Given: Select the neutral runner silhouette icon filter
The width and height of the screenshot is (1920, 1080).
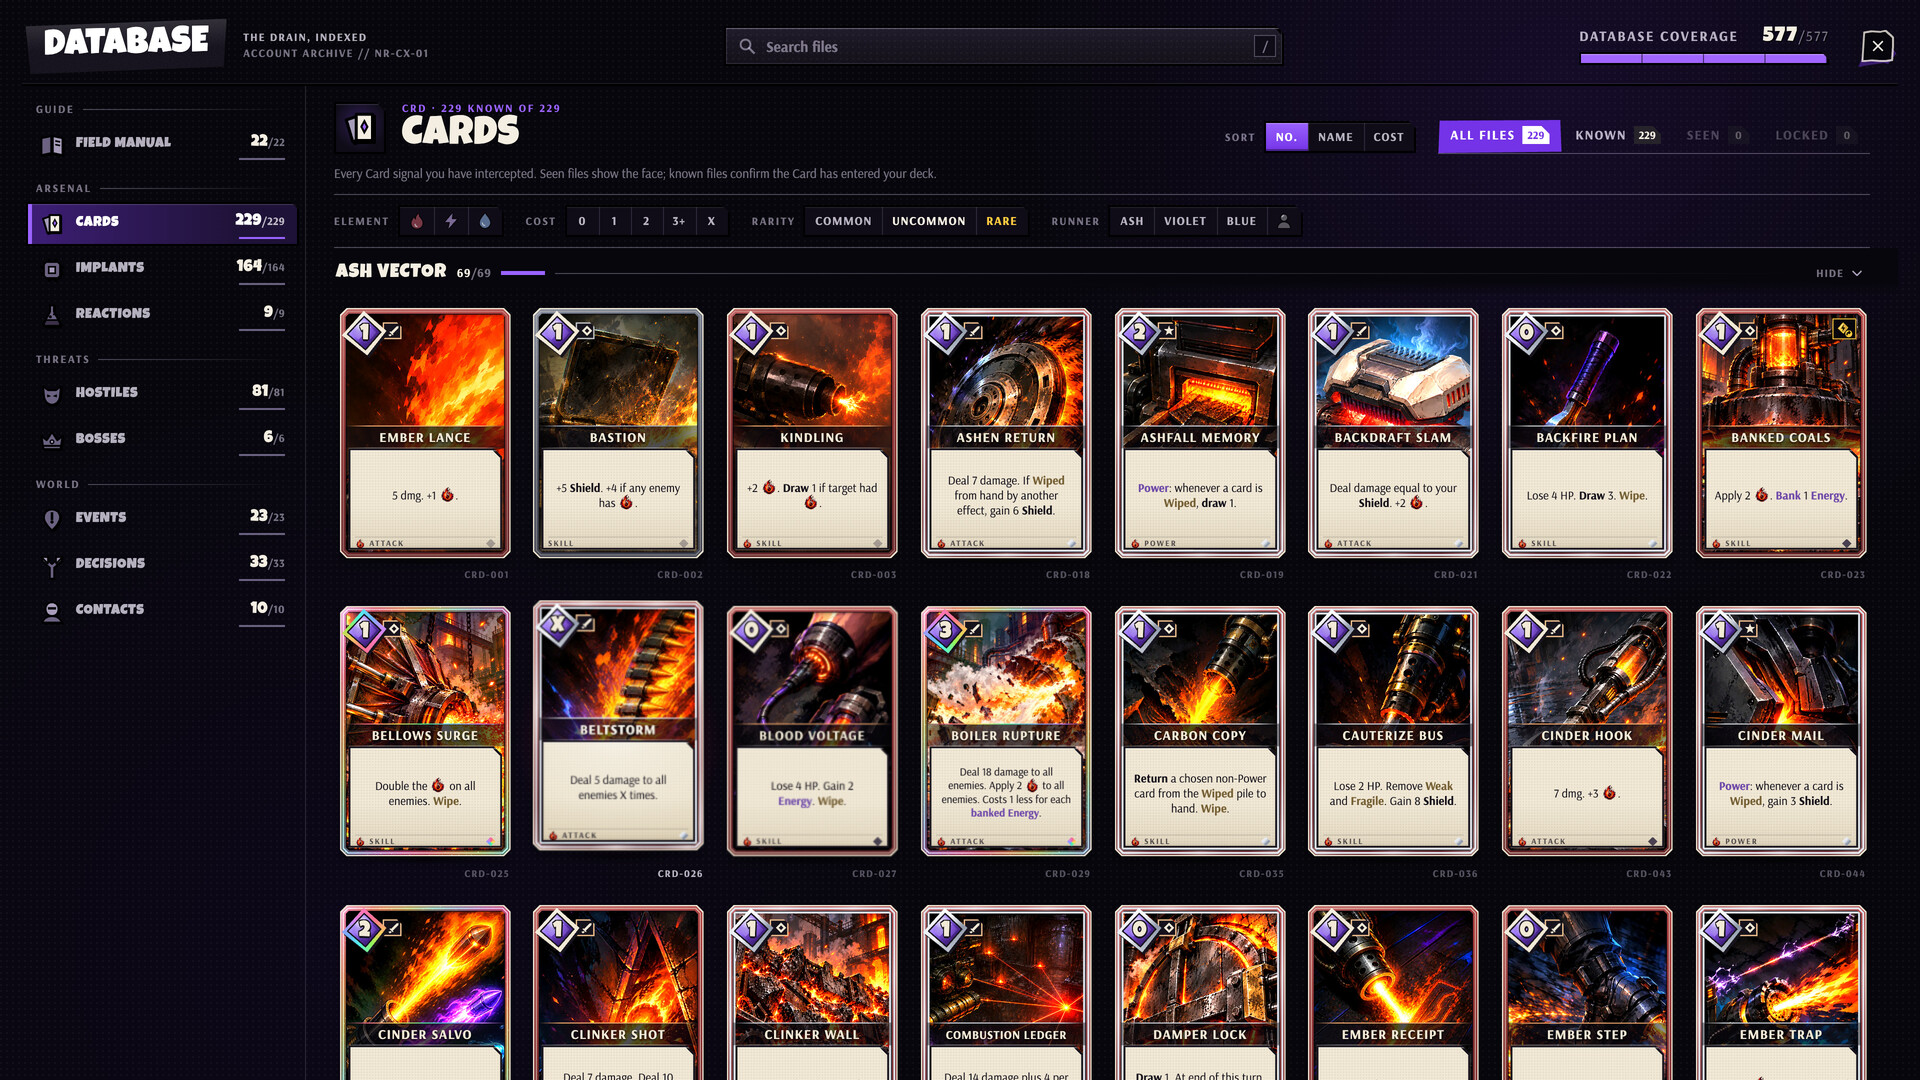Looking at the screenshot, I should pyautogui.click(x=1284, y=221).
